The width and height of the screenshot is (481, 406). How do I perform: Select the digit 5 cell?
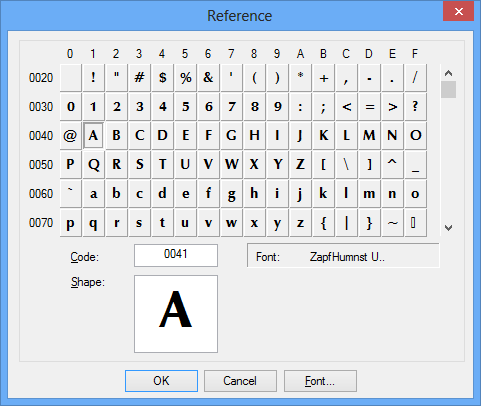point(185,107)
